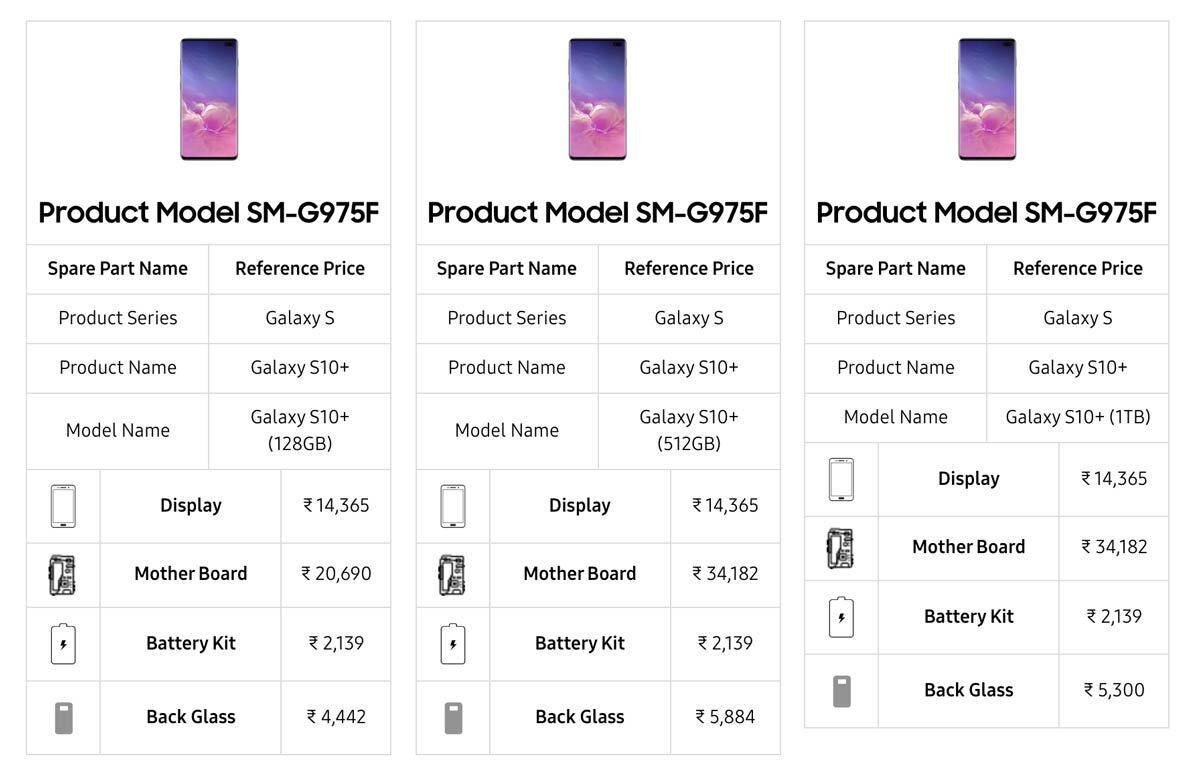
Task: Click the display icon in the 1TB table
Action: tap(841, 479)
